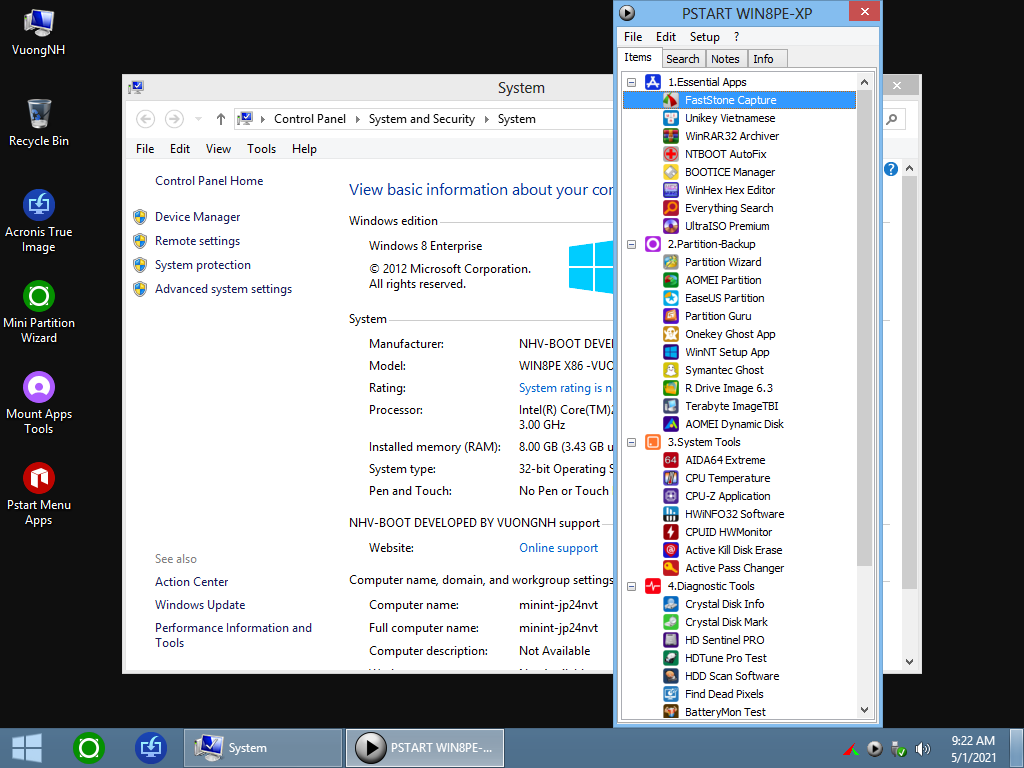
Task: Open WinRAR32 Archiver entry
Action: (x=731, y=136)
